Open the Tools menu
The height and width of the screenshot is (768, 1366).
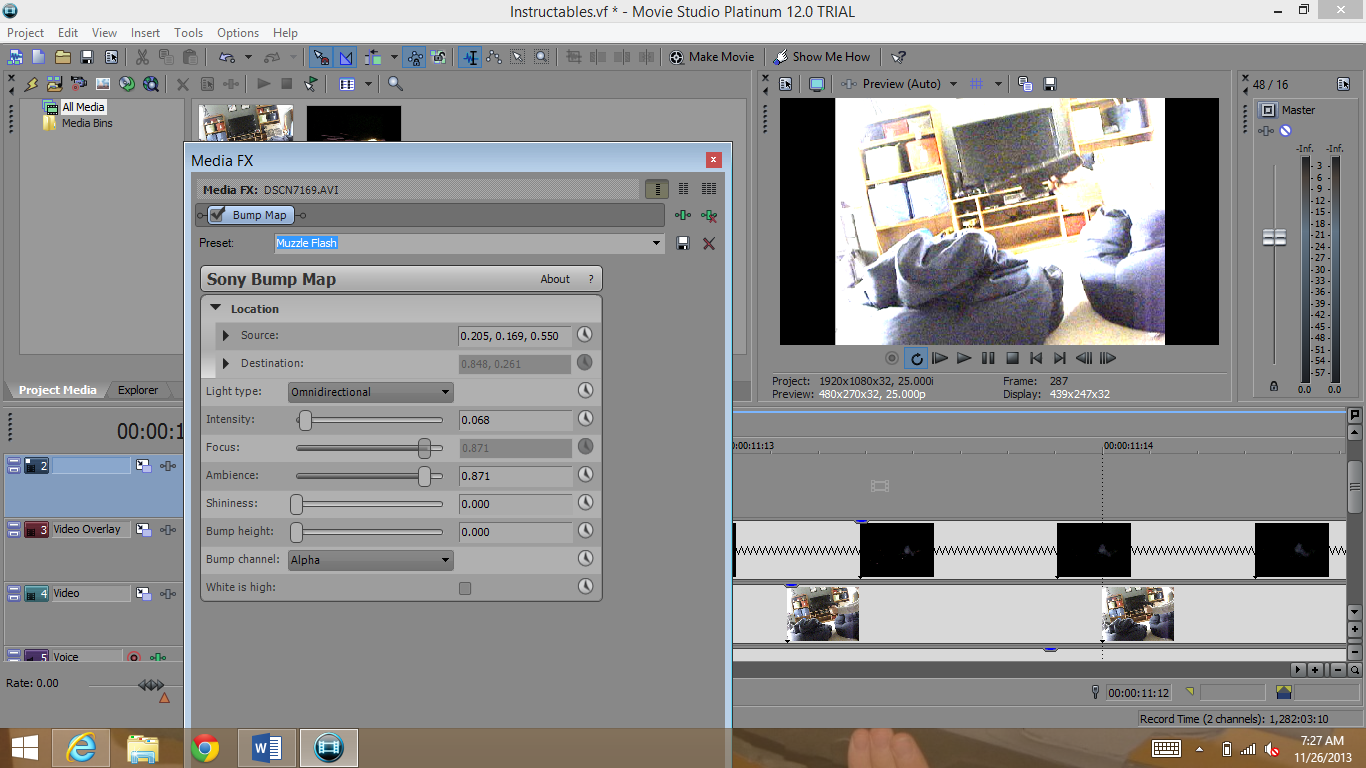(x=188, y=33)
